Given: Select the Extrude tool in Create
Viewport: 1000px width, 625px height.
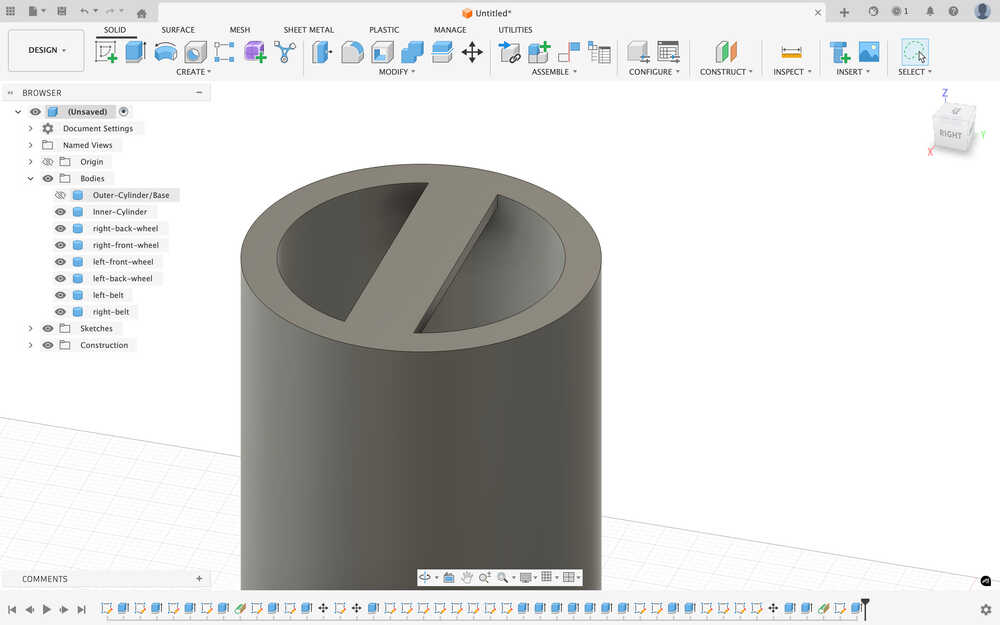Looking at the screenshot, I should [136, 52].
